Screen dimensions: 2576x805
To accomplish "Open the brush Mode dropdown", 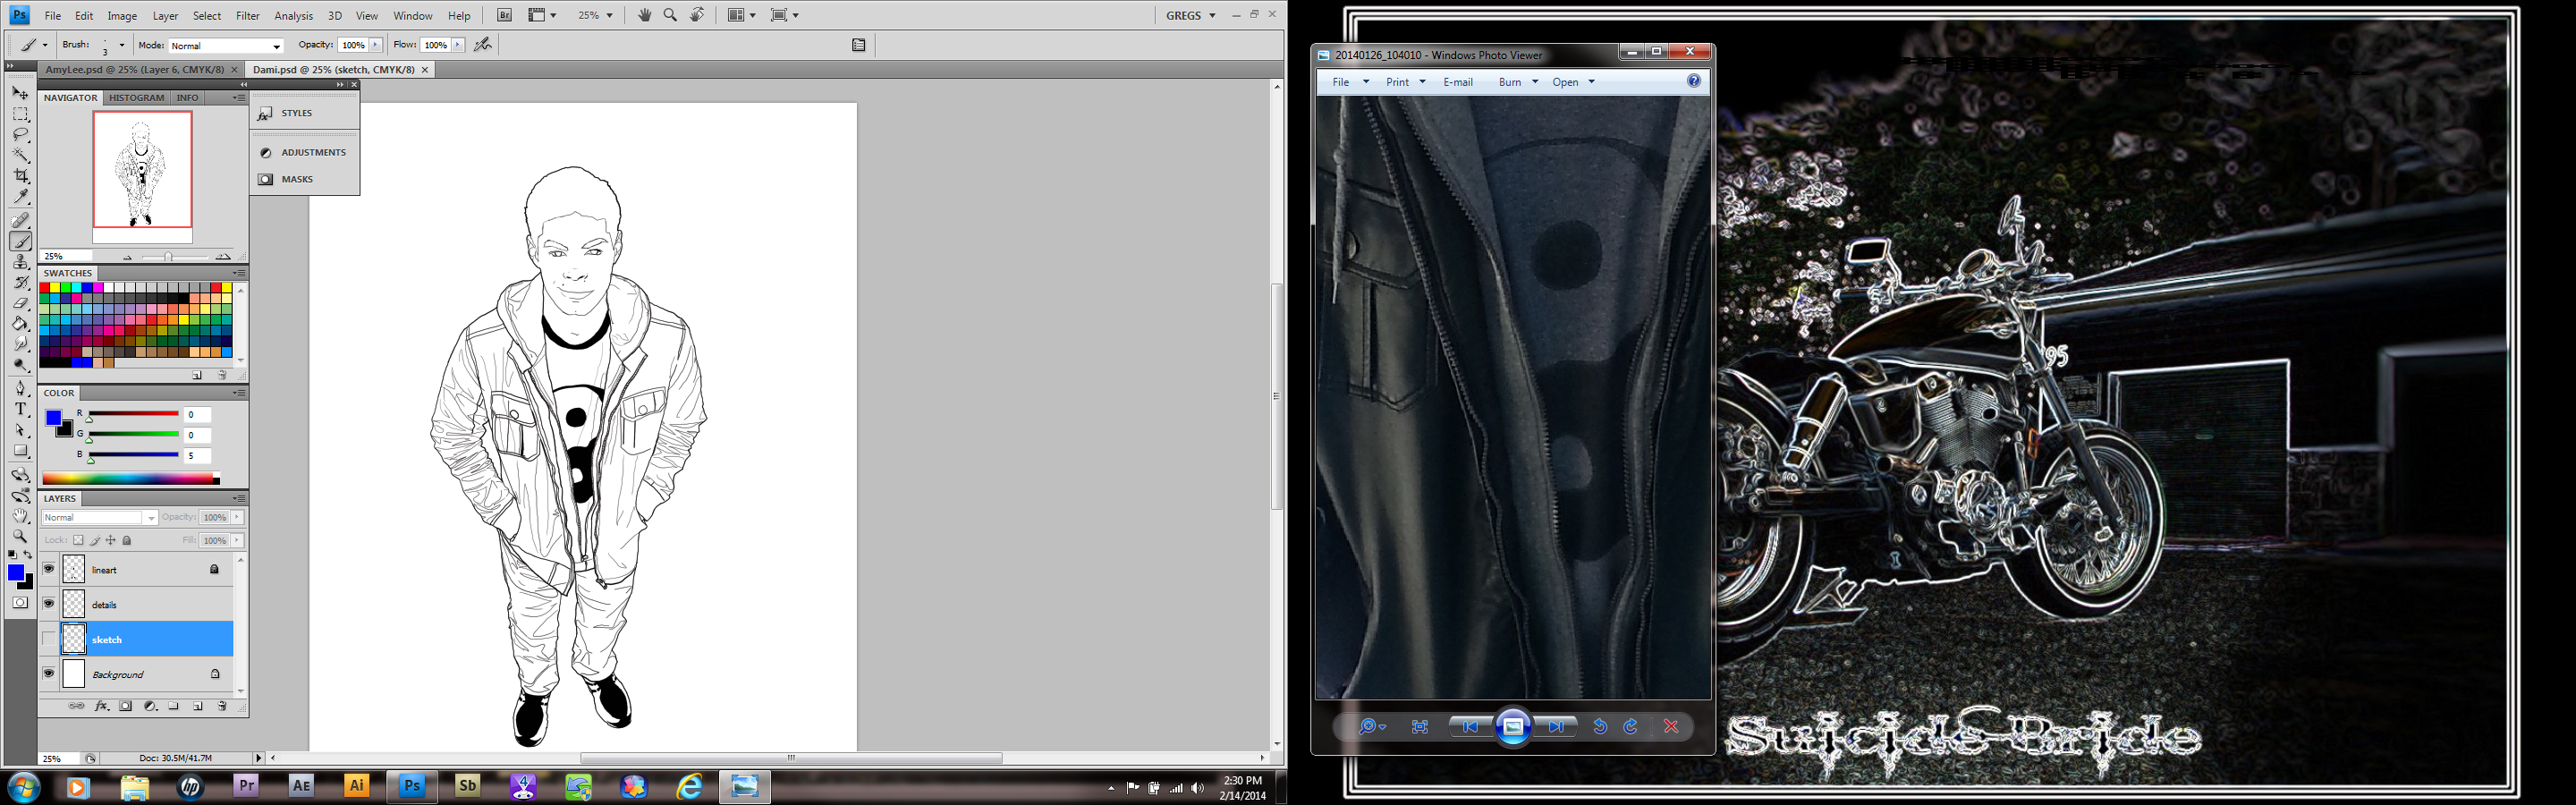I will tap(225, 46).
